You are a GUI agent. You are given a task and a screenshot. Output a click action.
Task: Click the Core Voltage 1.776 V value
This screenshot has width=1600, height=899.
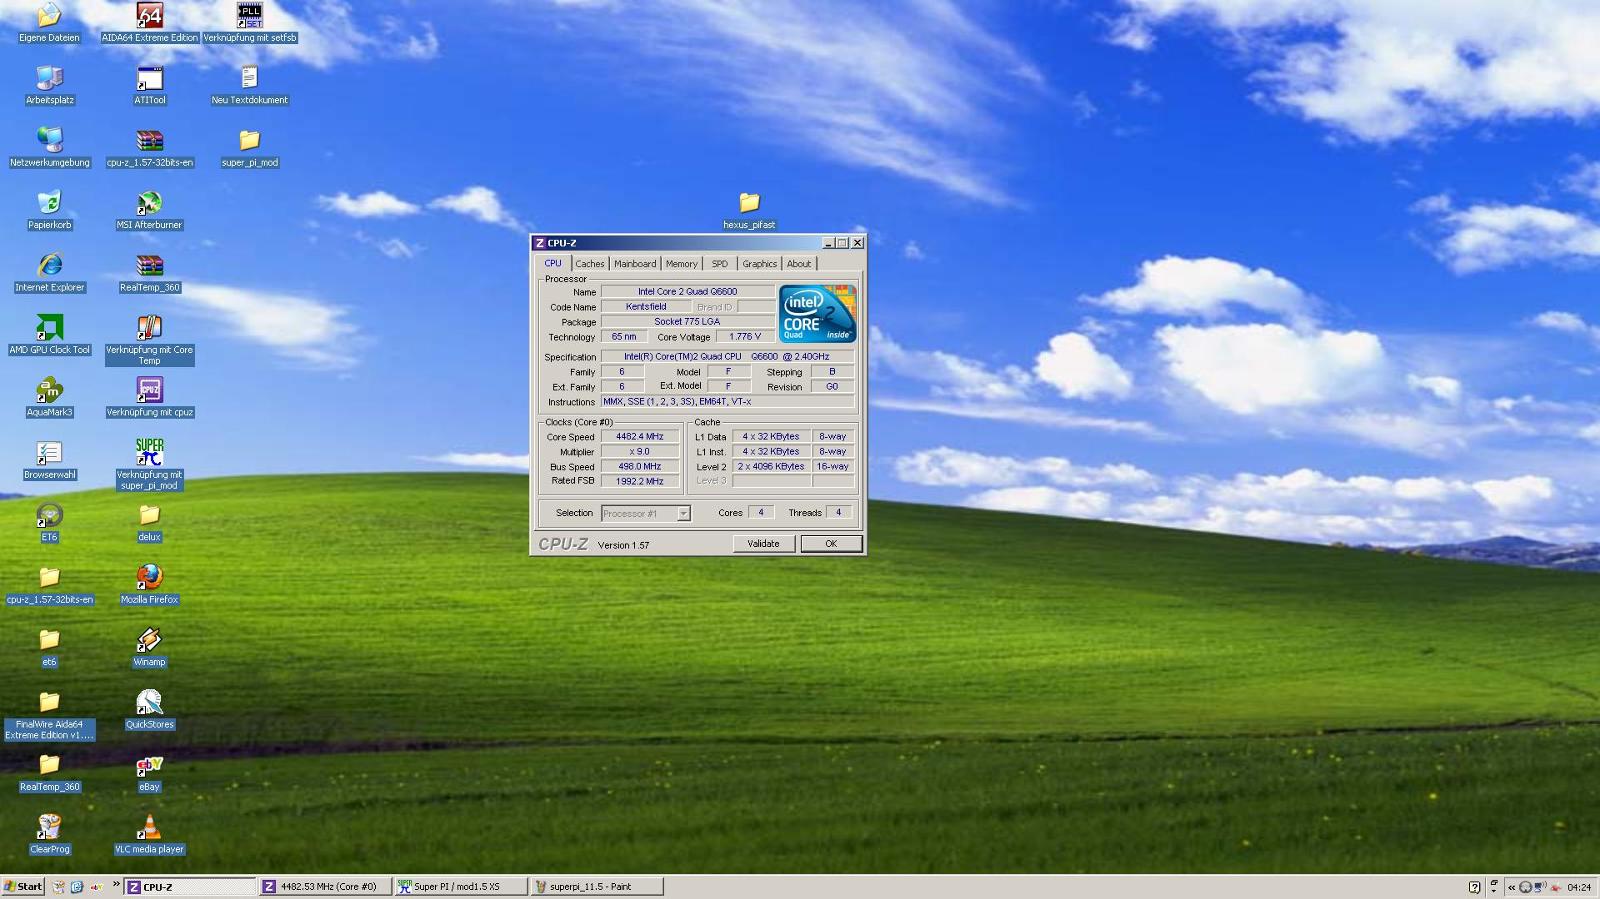tap(745, 337)
